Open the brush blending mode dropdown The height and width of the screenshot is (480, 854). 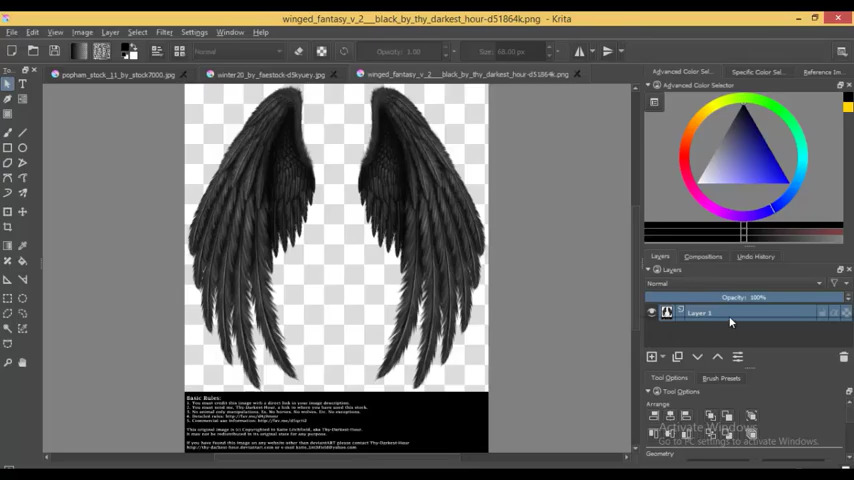[238, 52]
